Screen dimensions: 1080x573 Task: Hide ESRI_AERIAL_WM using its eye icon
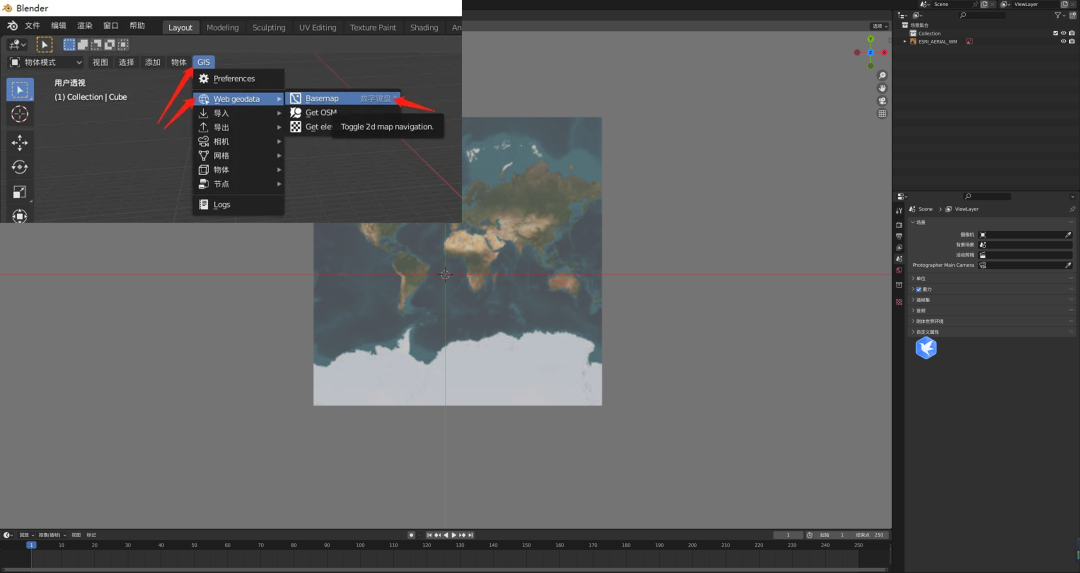(1063, 41)
